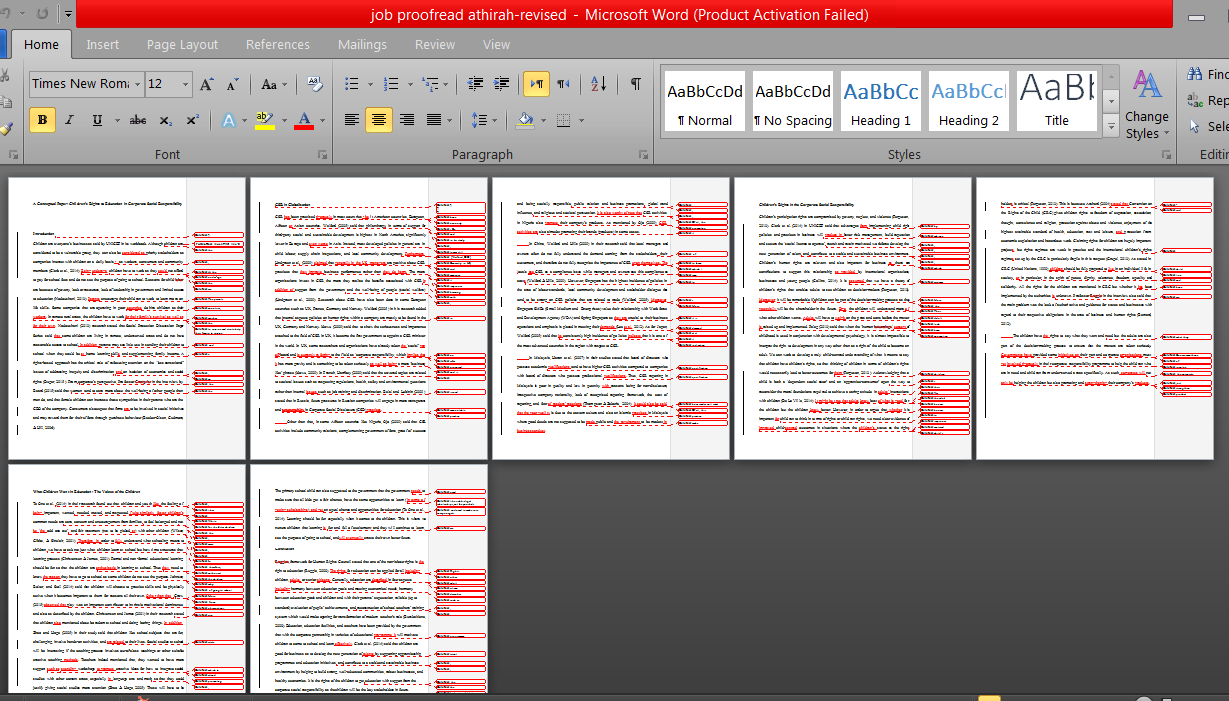Click the Borders icon
The height and width of the screenshot is (701, 1229).
(x=561, y=120)
